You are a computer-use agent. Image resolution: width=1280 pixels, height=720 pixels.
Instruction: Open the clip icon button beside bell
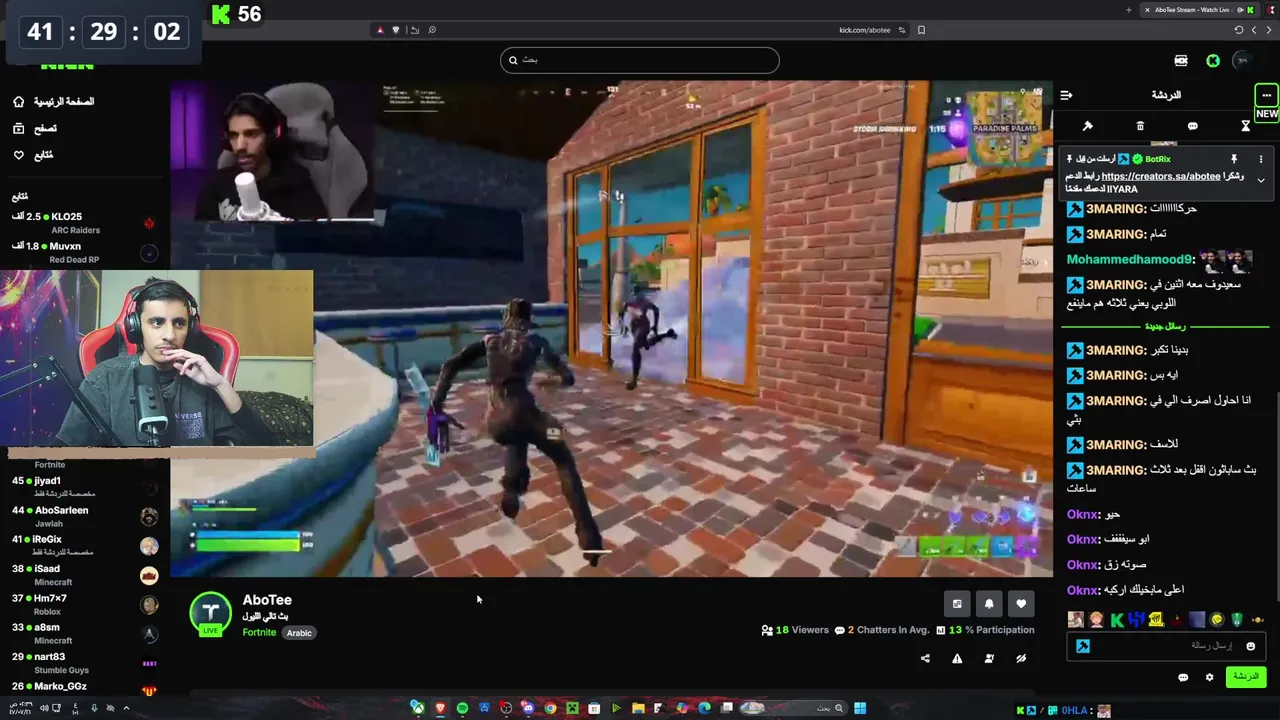[x=957, y=603]
